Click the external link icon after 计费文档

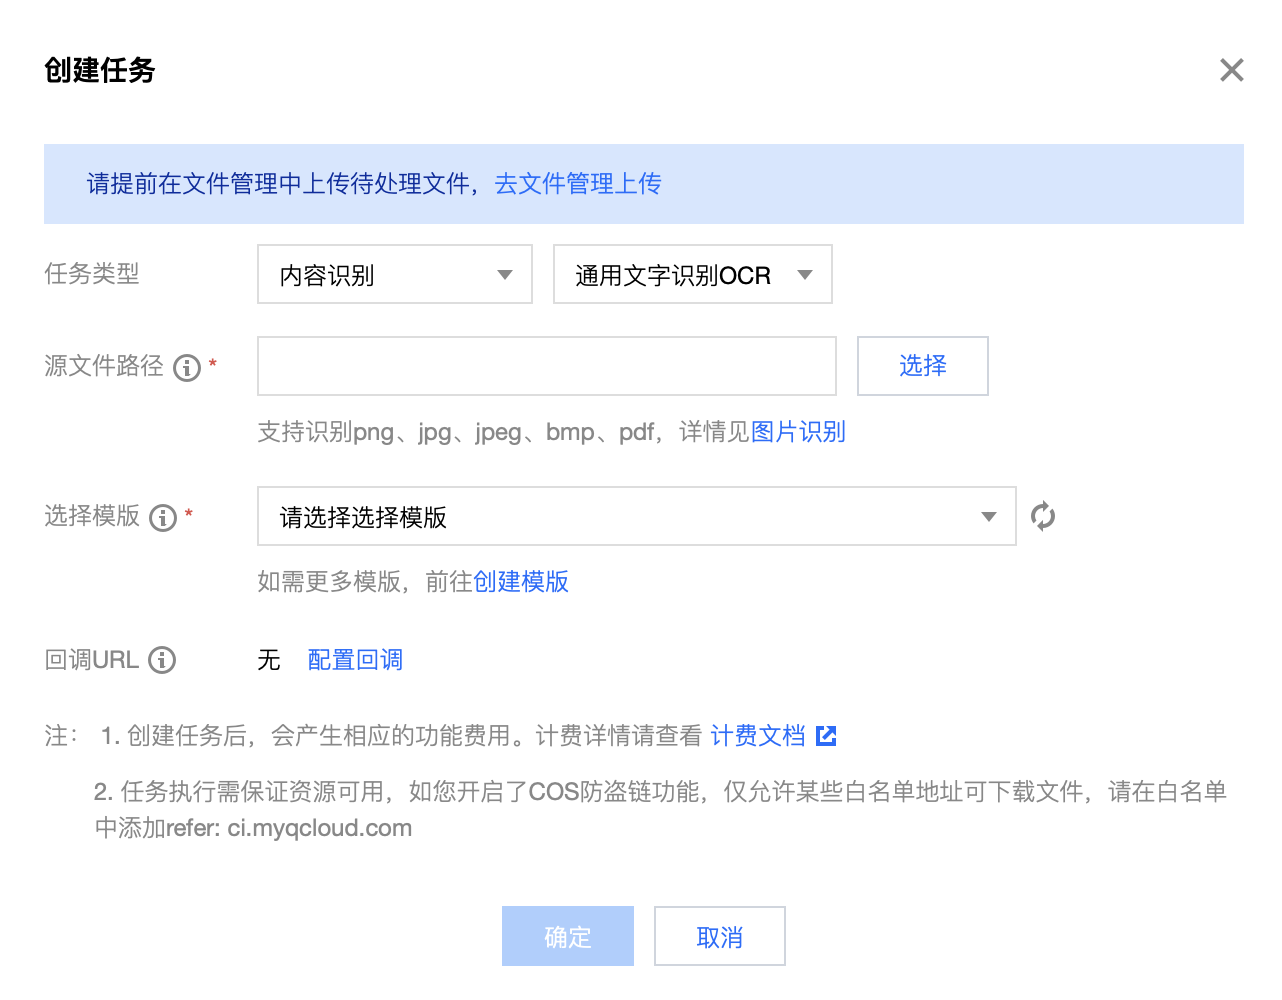(826, 736)
